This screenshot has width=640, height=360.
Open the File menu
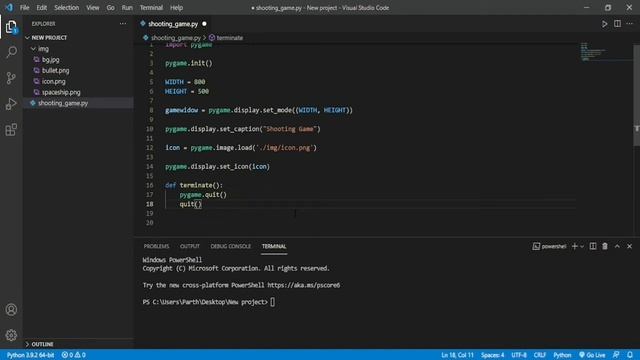tap(24, 8)
